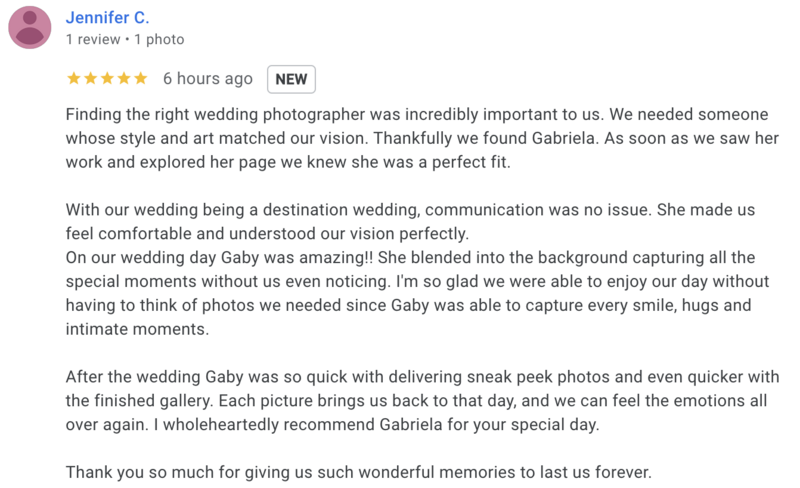Select the fourth gold rating star
800x488 pixels.
pyautogui.click(x=124, y=78)
